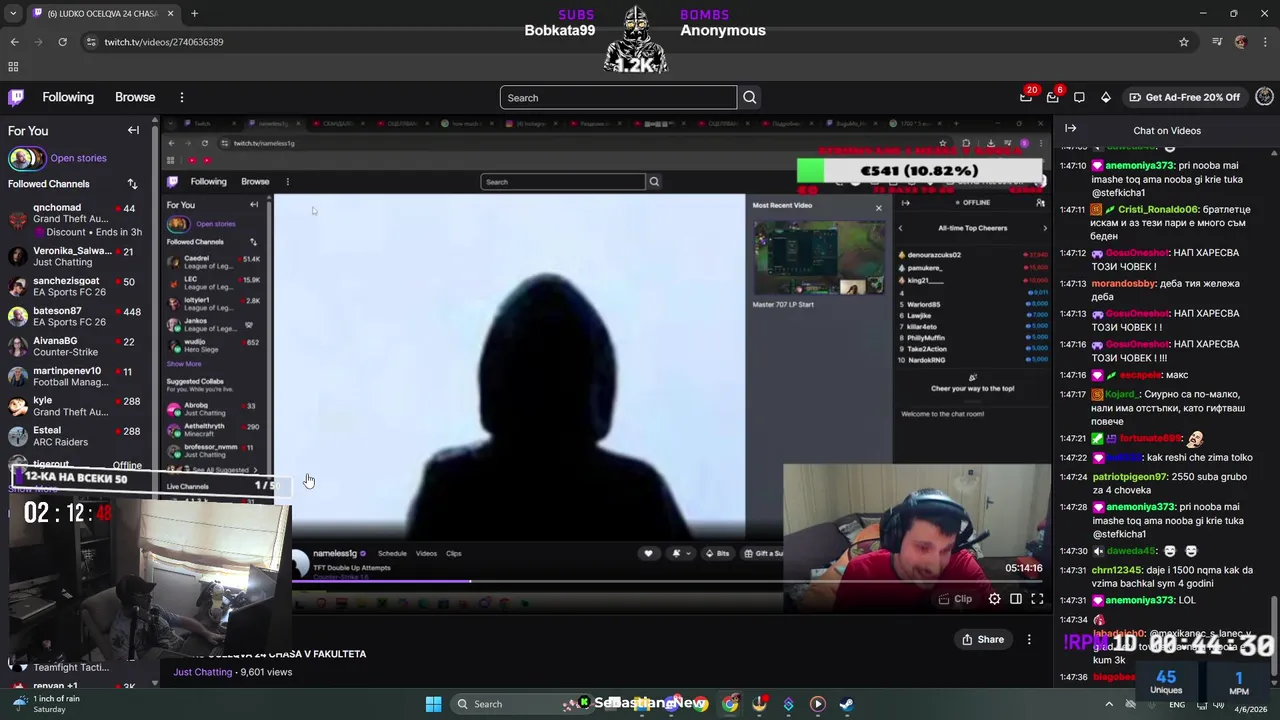Open Twitch notifications inbox with badge 20
The width and height of the screenshot is (1280, 720).
(1026, 97)
